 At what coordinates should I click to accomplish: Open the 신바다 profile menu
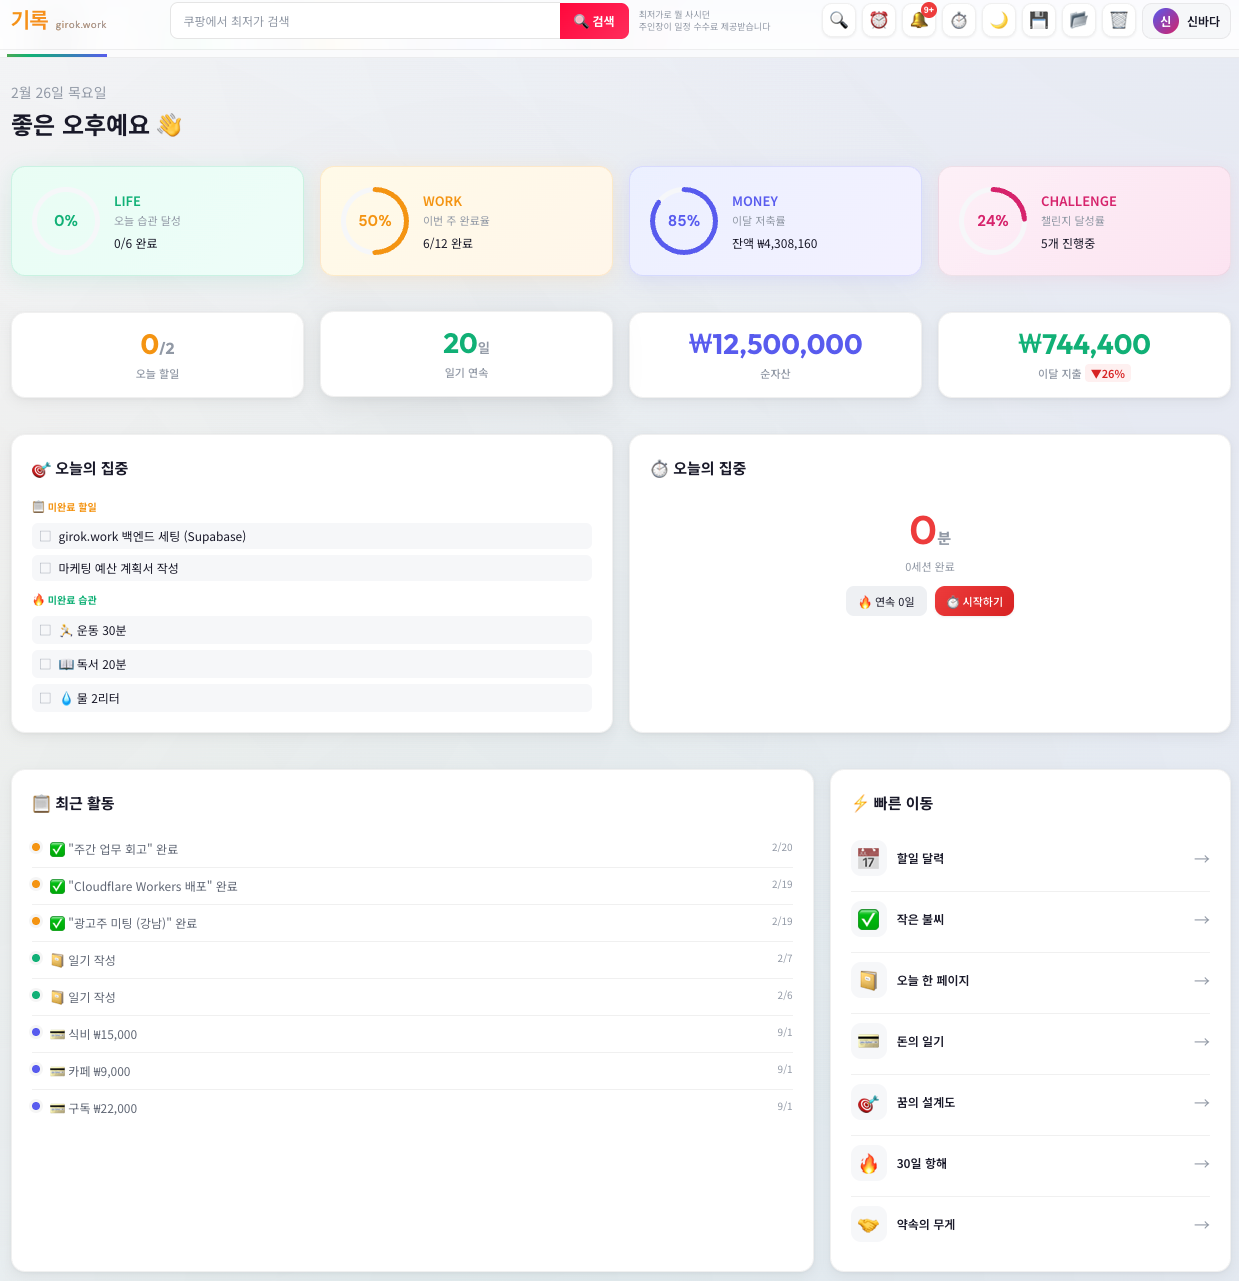1186,20
